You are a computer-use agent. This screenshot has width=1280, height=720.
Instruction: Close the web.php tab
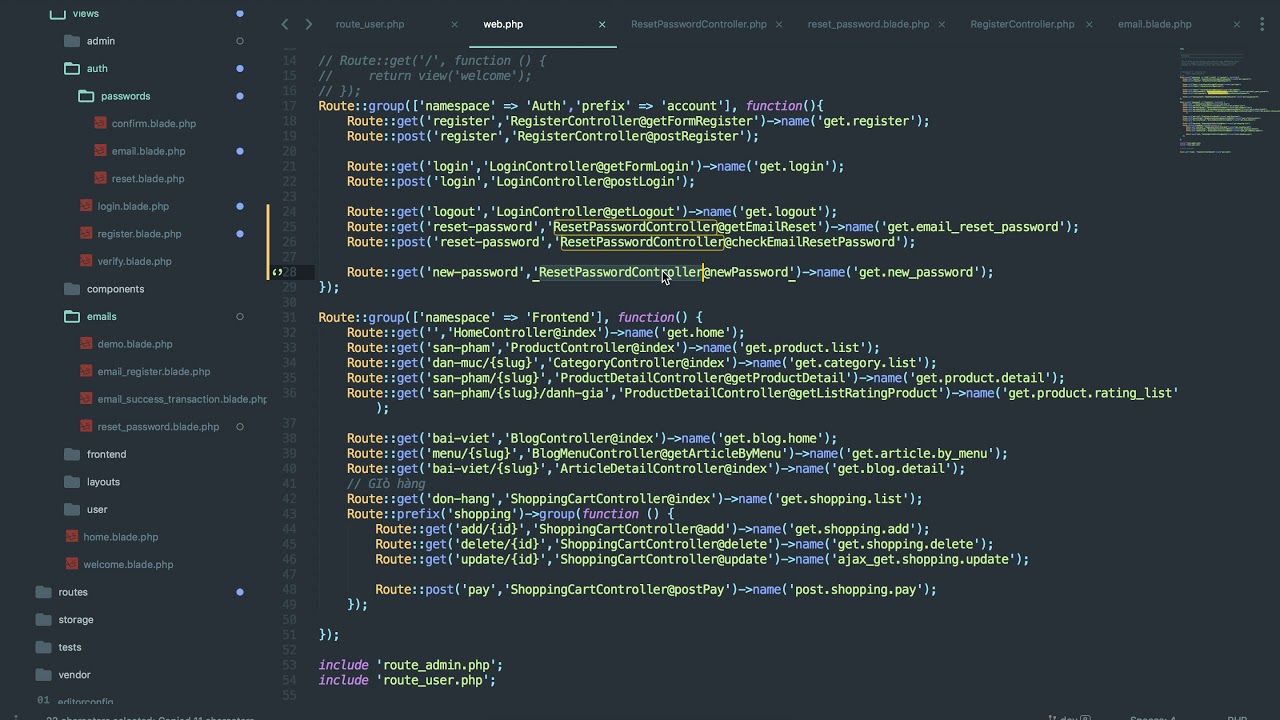602,24
